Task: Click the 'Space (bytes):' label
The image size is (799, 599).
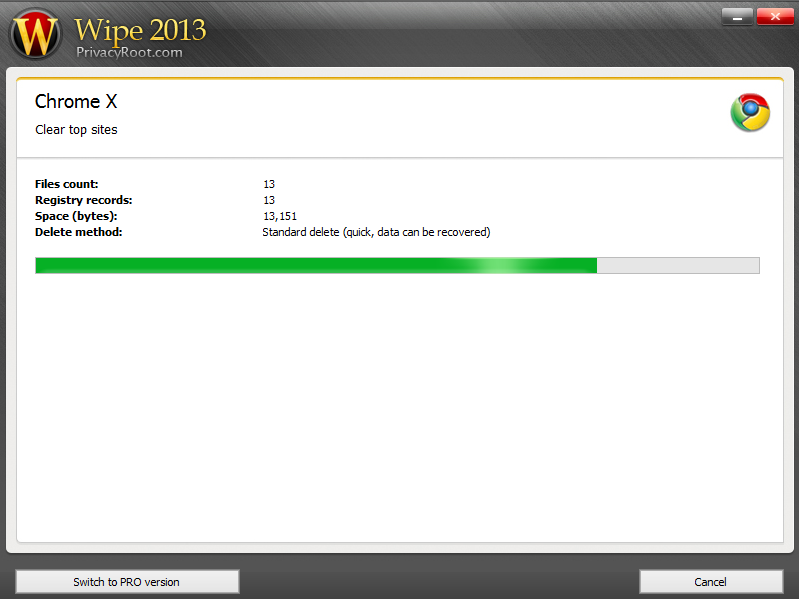Action: (x=76, y=216)
